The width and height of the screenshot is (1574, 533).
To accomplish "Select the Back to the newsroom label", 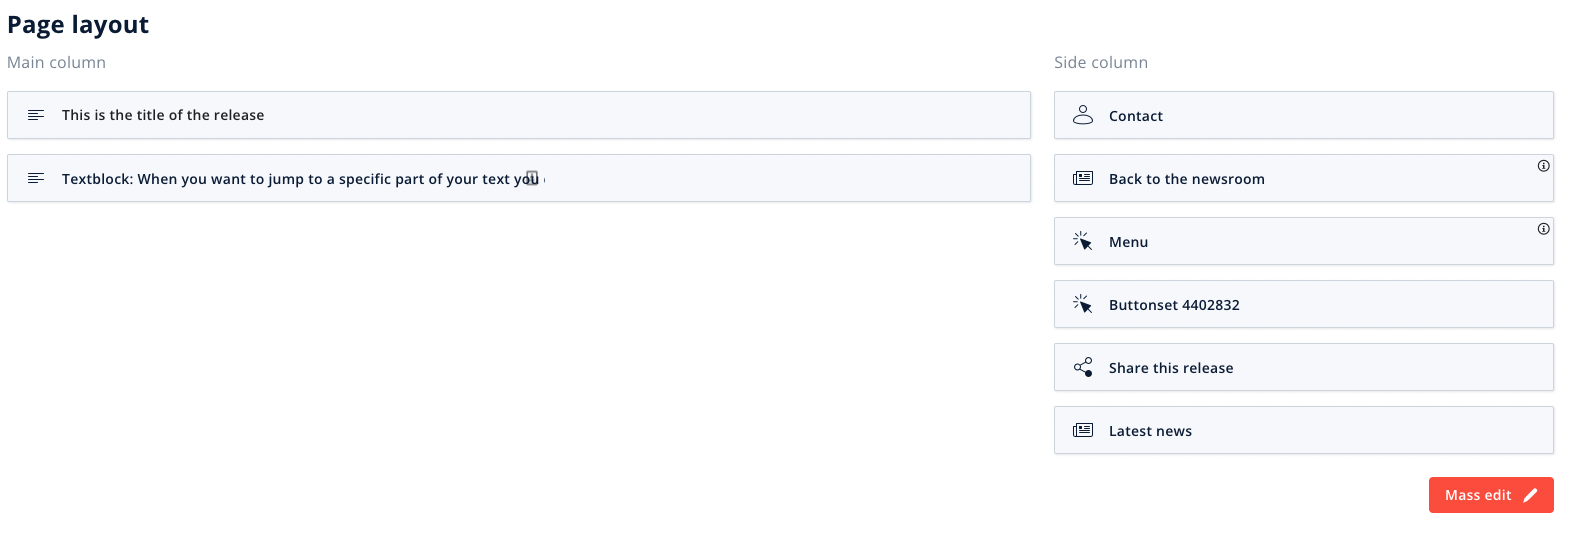I will 1187,179.
